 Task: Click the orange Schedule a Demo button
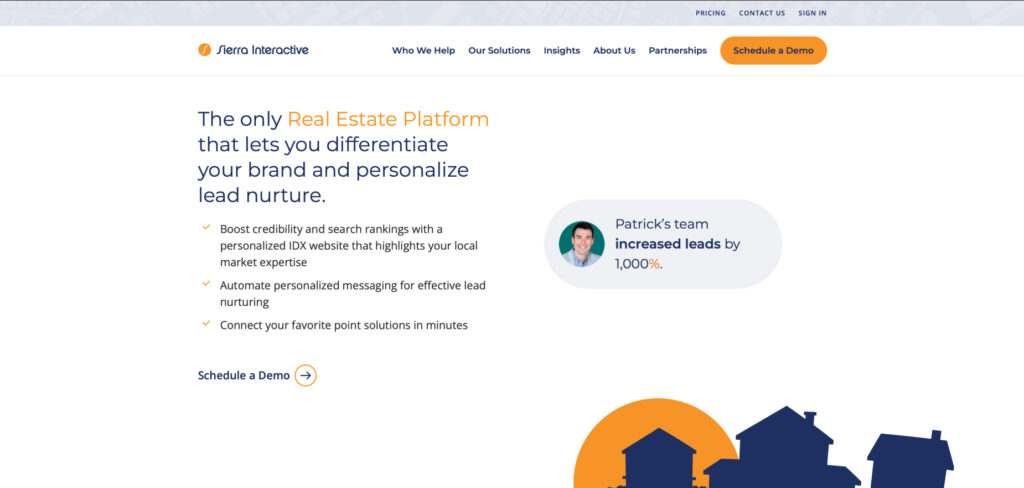click(x=773, y=50)
